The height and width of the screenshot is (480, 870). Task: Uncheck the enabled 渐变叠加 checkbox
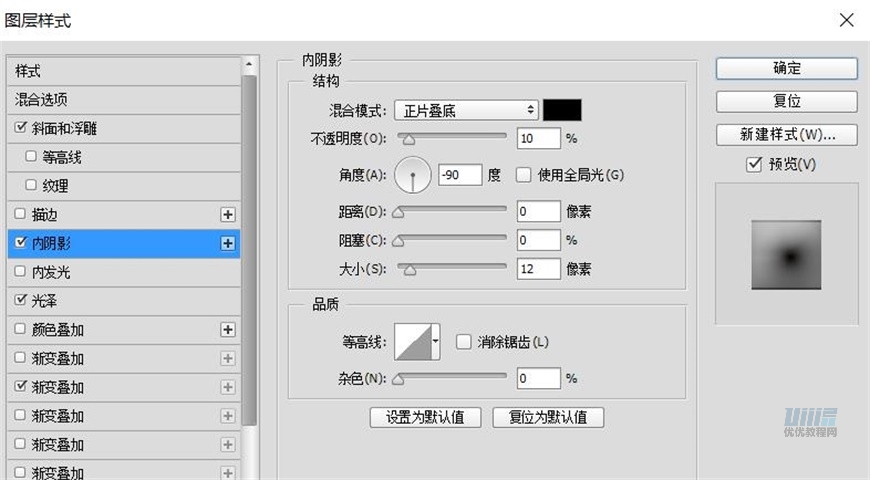tap(21, 386)
